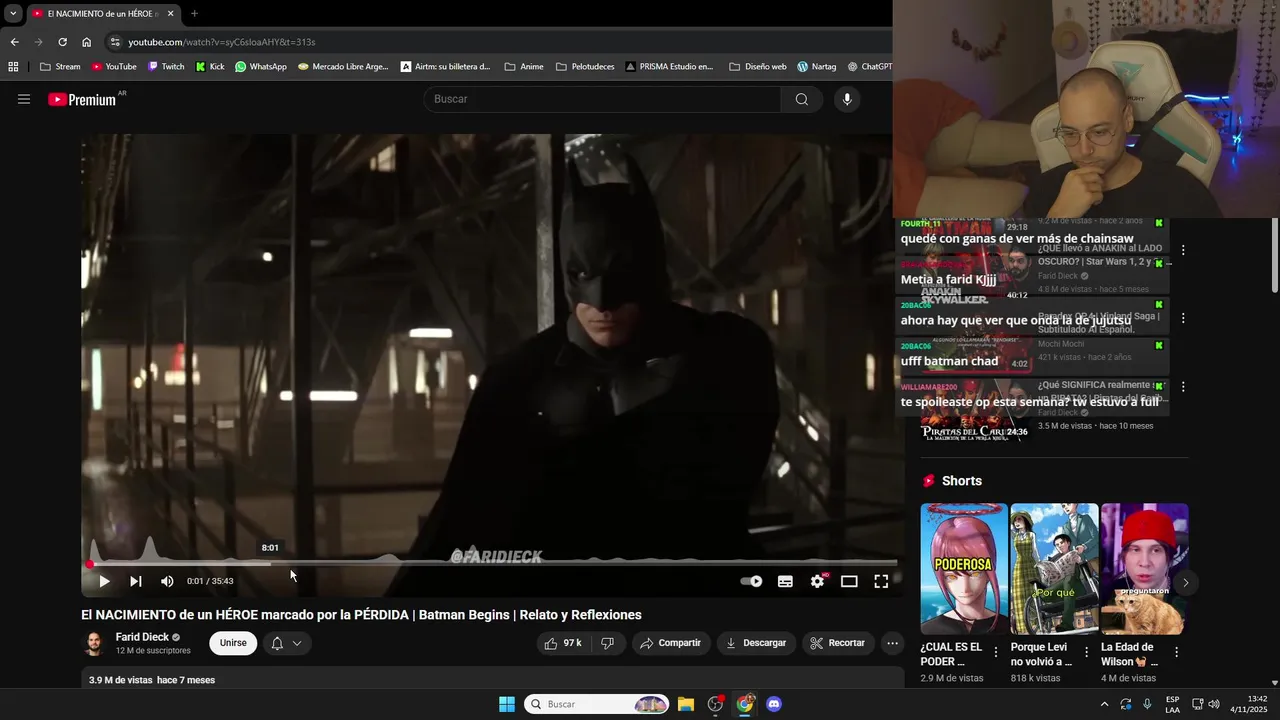This screenshot has width=1280, height=720.
Task: Click the address bar URL
Action: coord(222,42)
